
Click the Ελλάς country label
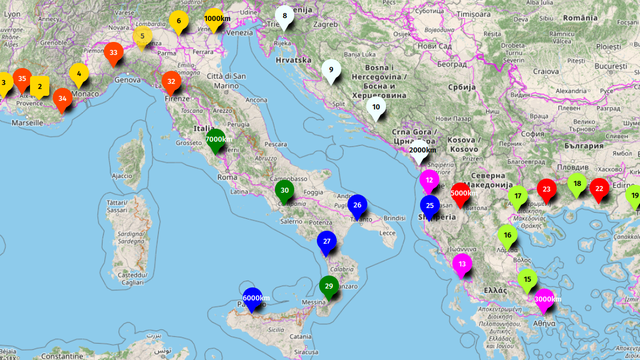coord(495,291)
